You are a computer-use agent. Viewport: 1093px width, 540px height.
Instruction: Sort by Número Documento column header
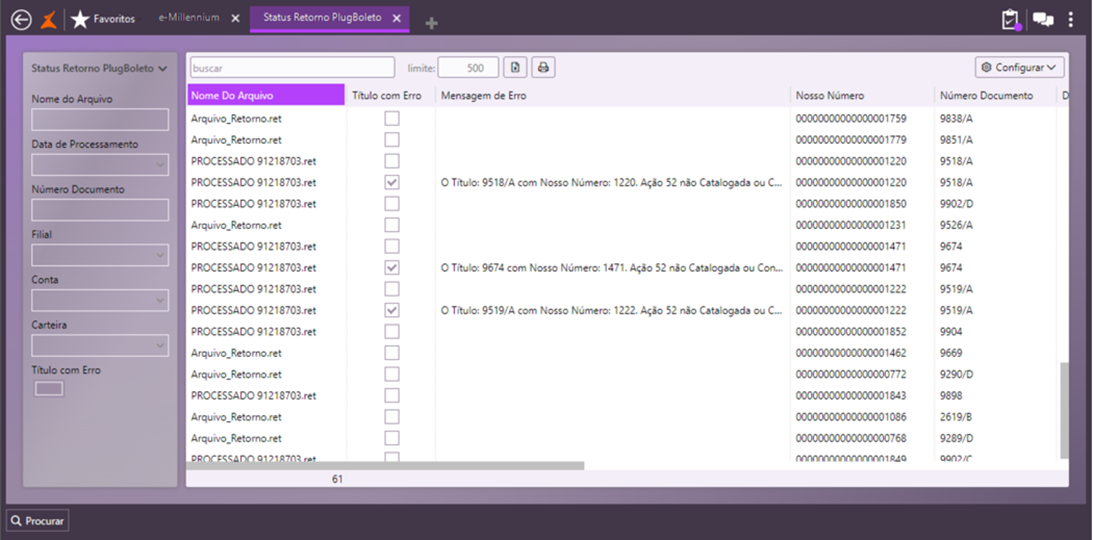995,95
